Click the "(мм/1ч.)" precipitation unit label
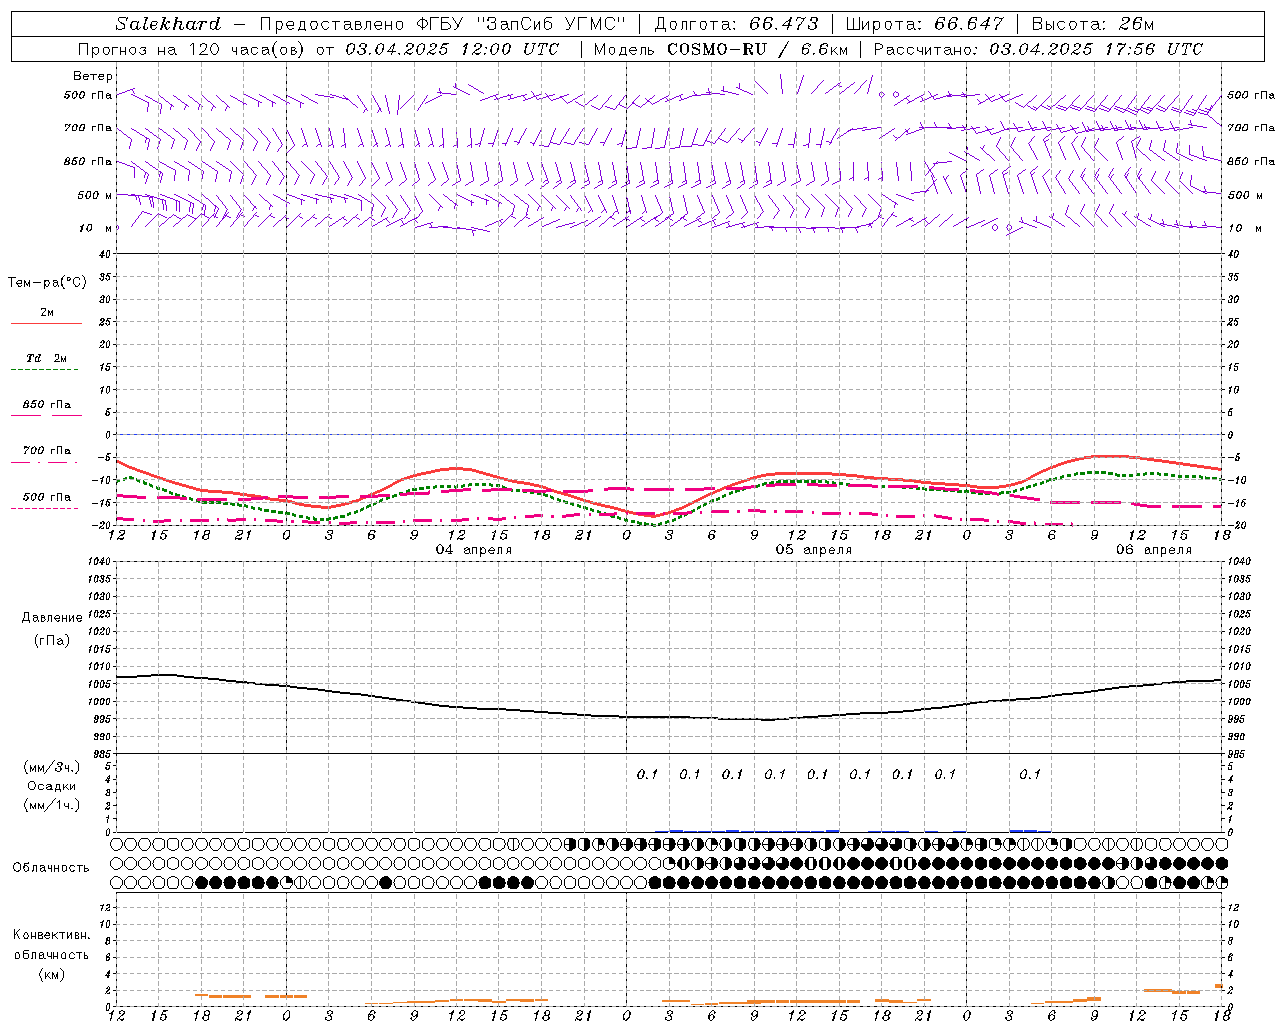This screenshot has width=1280, height=1024. [x=52, y=805]
